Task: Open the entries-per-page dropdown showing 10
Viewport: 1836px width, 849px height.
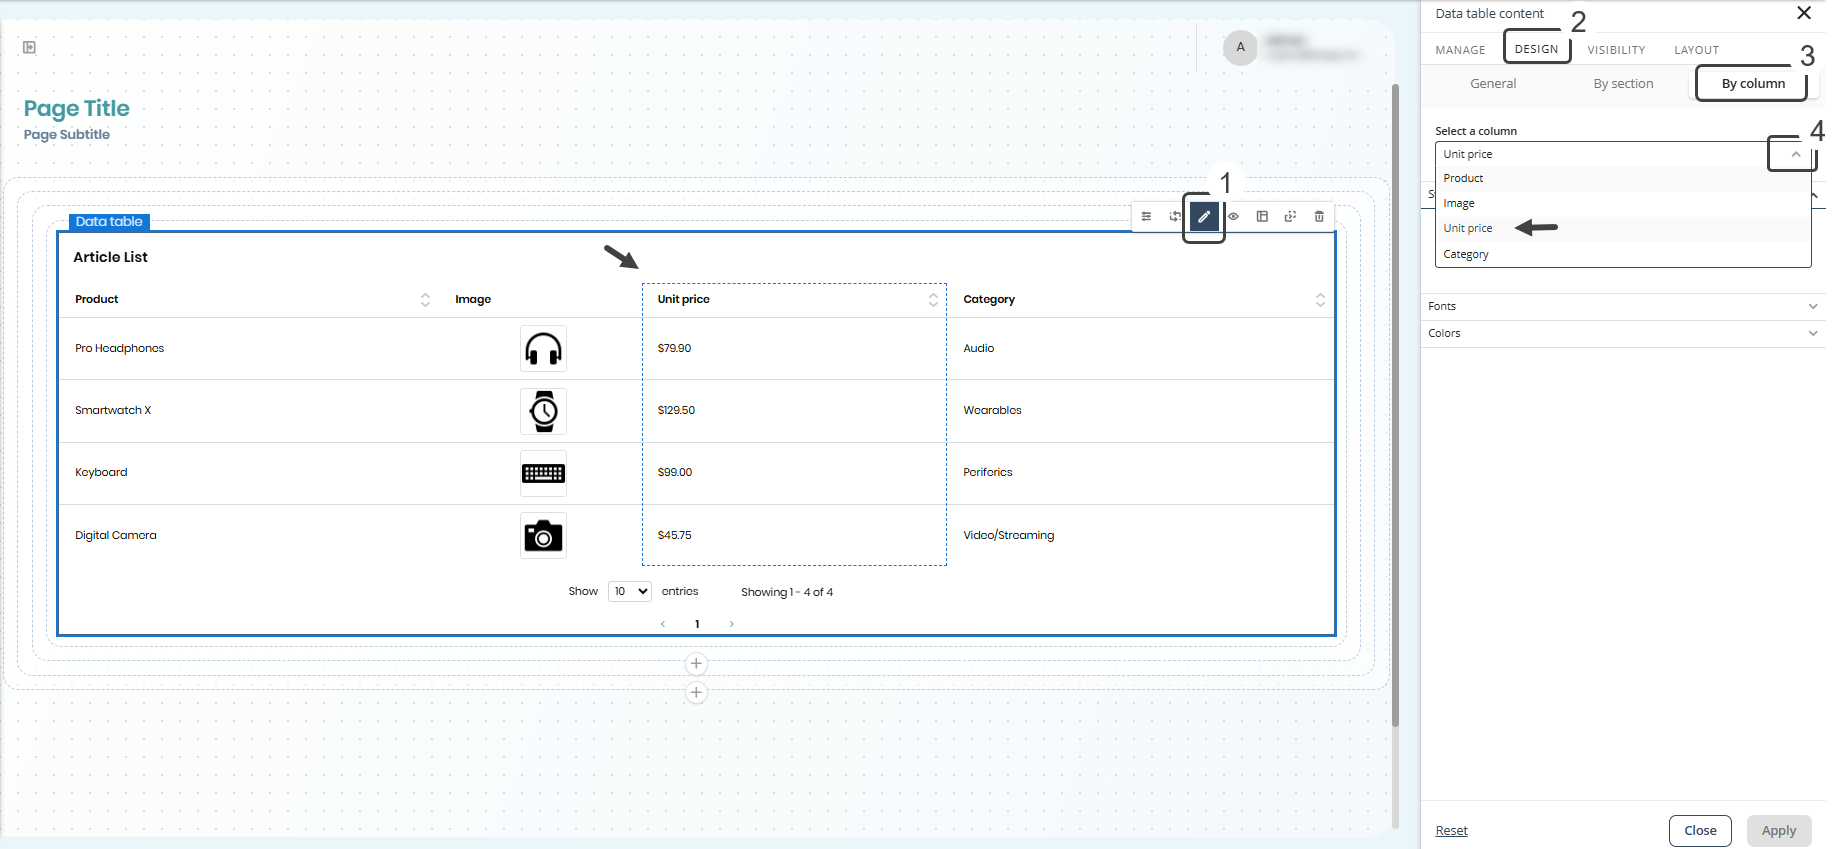Action: click(x=630, y=591)
